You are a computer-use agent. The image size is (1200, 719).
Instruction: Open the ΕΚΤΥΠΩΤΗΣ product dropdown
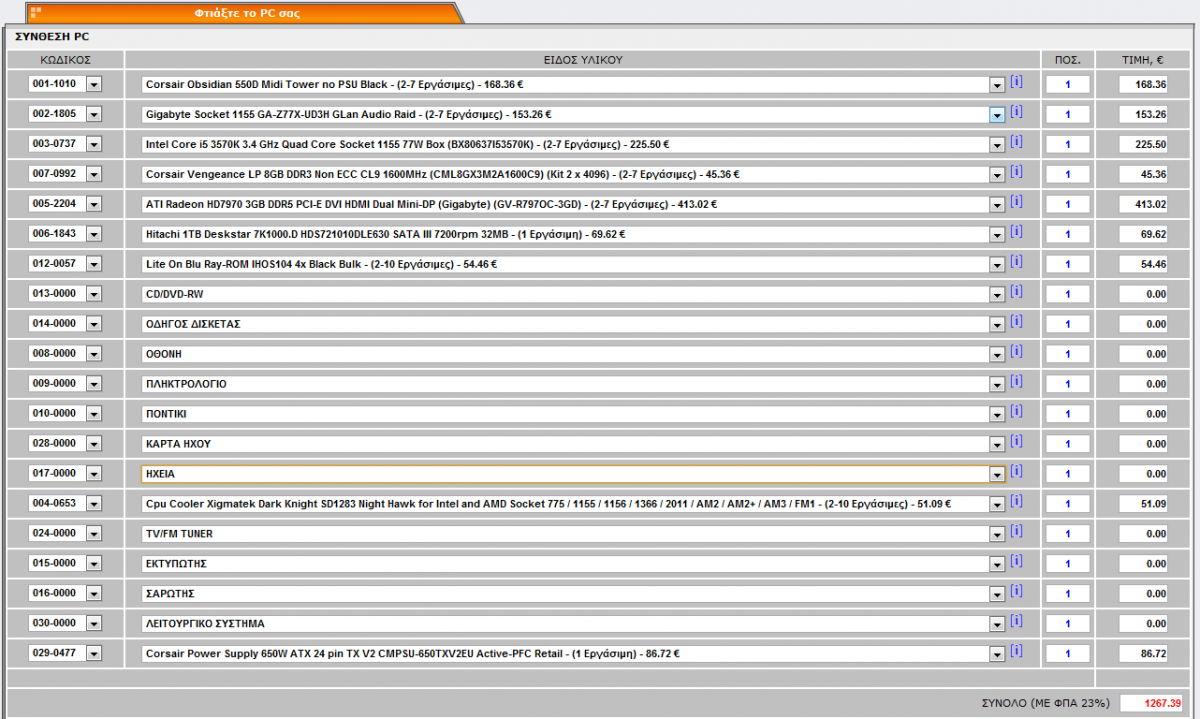pyautogui.click(x=997, y=564)
